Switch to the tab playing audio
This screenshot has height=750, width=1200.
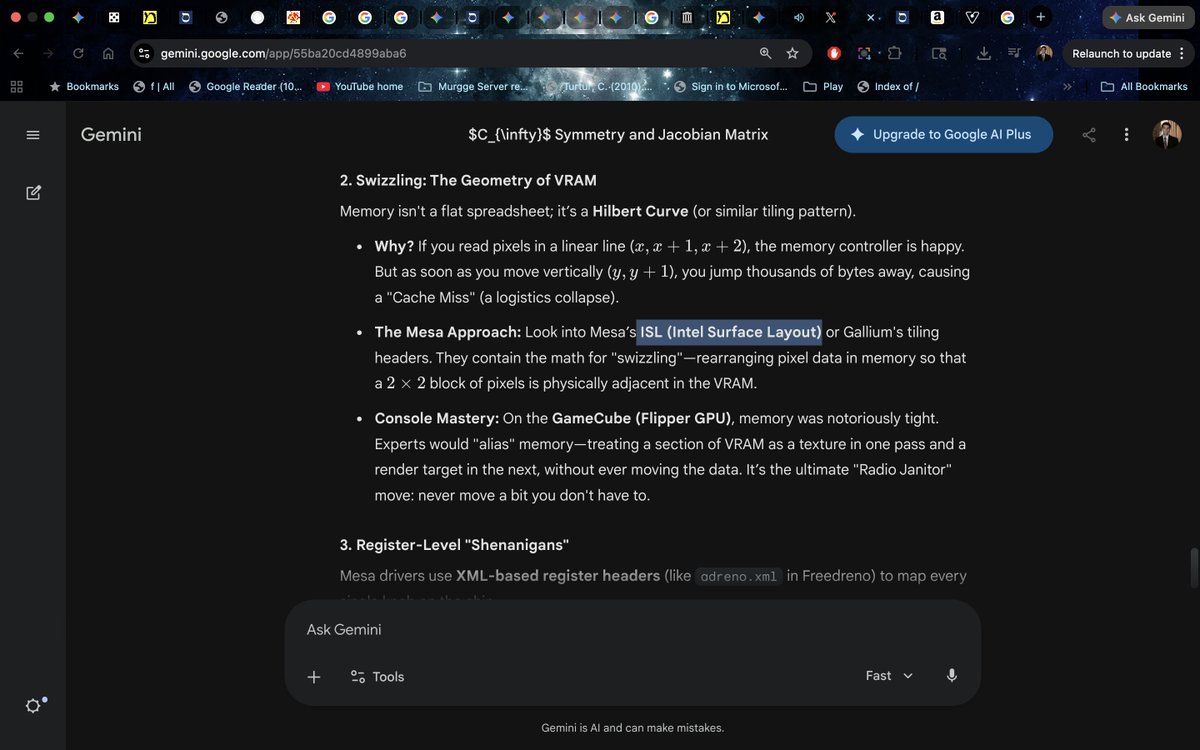pyautogui.click(x=797, y=18)
